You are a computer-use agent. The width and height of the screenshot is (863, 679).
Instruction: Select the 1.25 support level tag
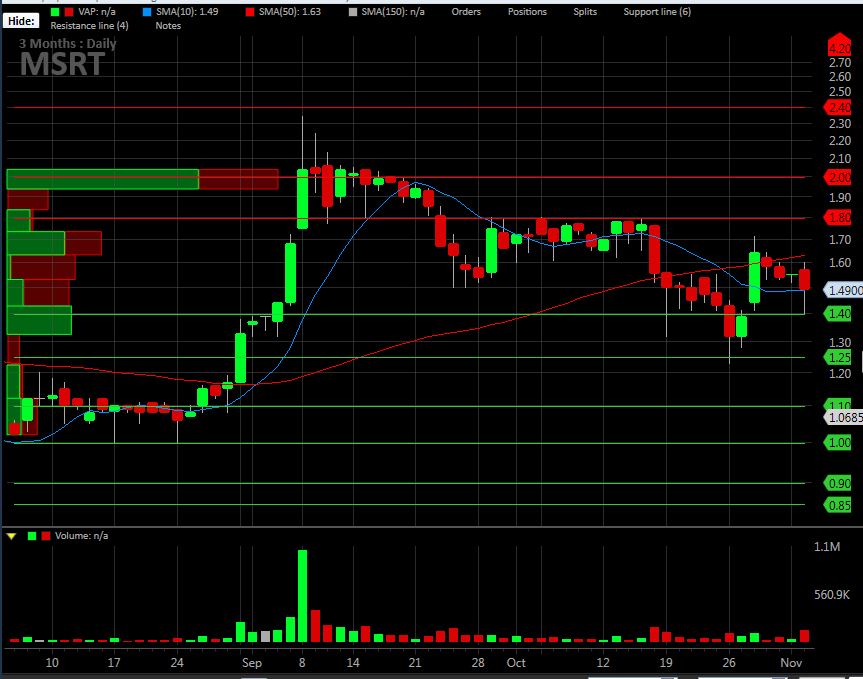click(x=838, y=357)
